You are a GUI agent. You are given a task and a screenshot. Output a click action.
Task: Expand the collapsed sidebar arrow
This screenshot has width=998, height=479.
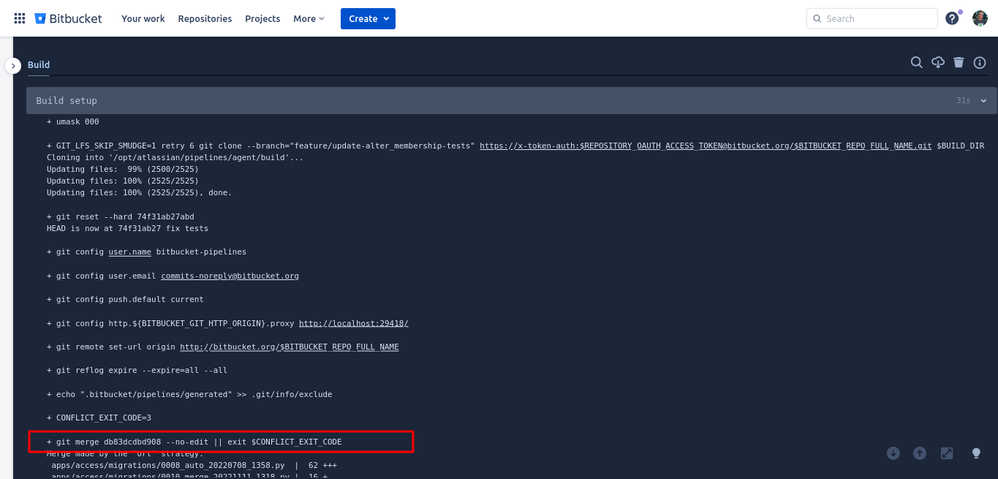[13, 66]
